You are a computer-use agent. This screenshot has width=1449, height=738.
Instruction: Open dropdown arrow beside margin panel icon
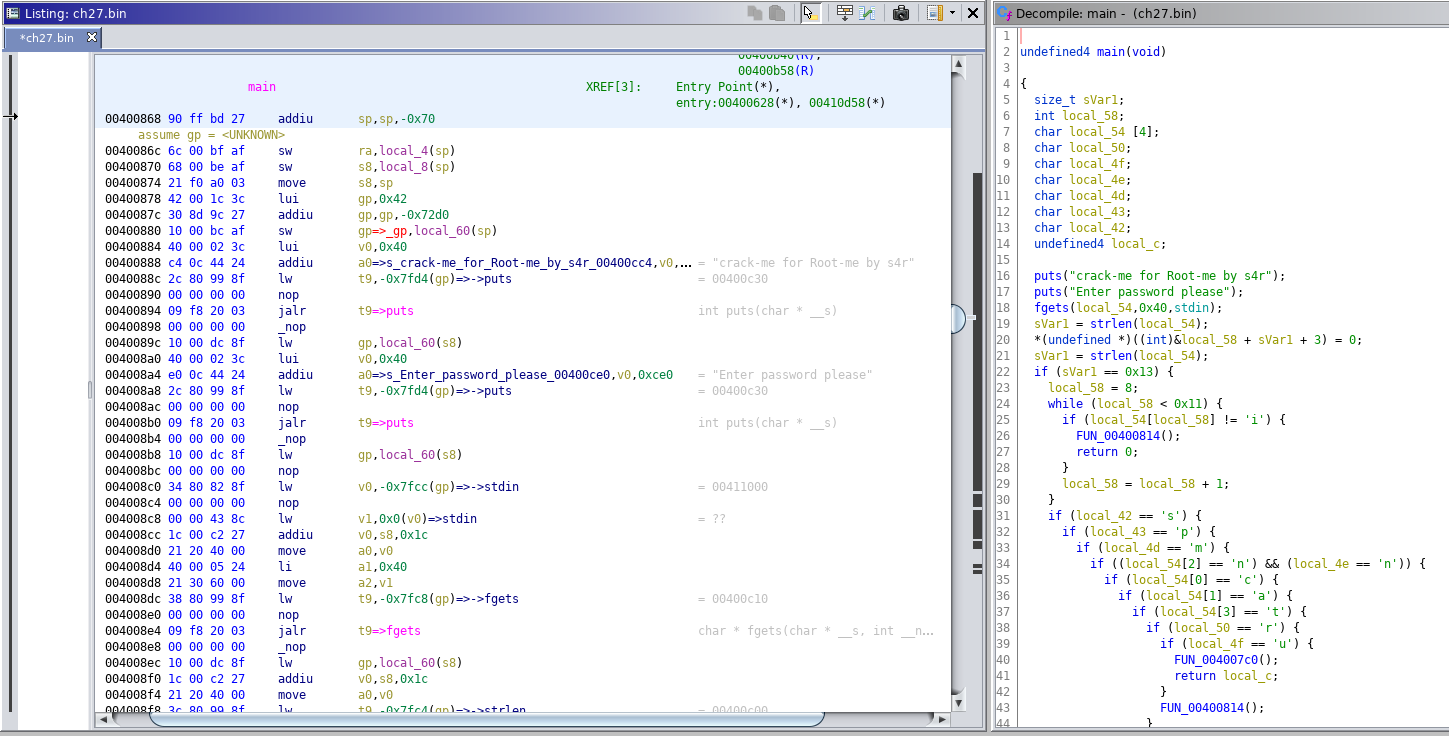point(952,13)
